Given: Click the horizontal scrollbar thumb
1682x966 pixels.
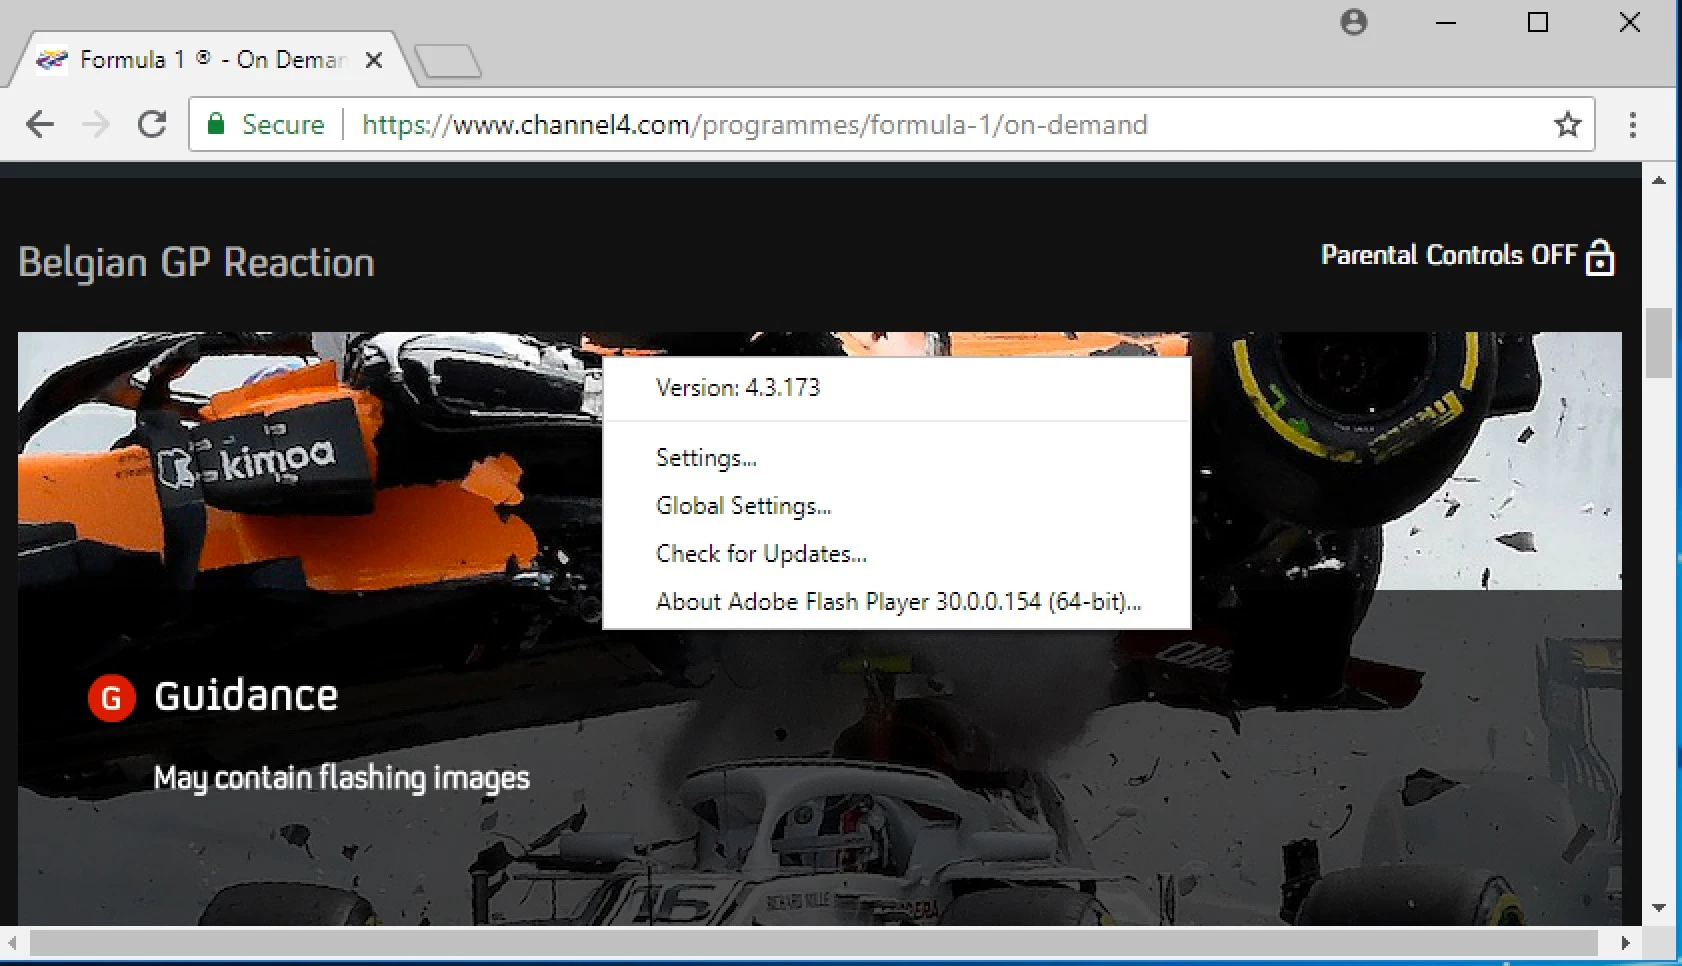Looking at the screenshot, I should tap(813, 942).
